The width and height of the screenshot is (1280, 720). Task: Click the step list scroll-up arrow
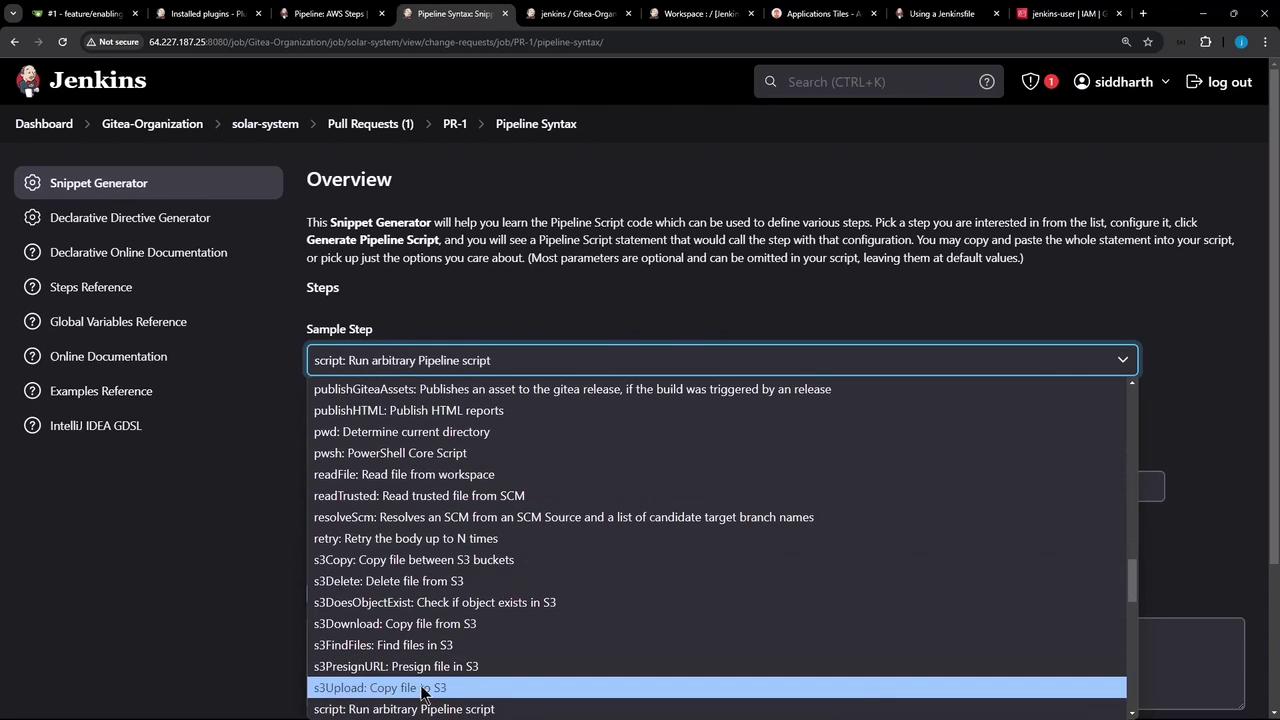click(x=1132, y=383)
